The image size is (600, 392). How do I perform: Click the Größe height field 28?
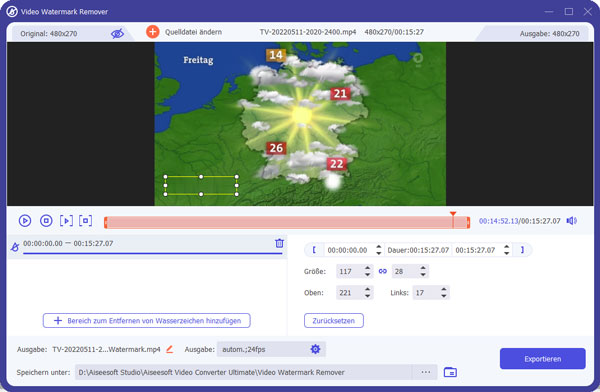pyautogui.click(x=405, y=271)
